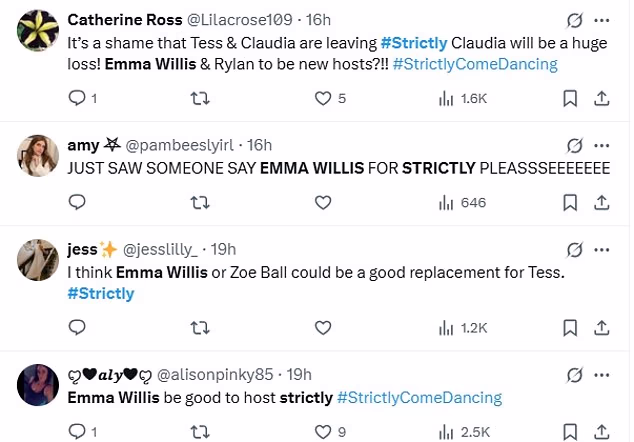Open amy's profile avatar
Viewport: 634px width, 442px height.
click(x=39, y=156)
